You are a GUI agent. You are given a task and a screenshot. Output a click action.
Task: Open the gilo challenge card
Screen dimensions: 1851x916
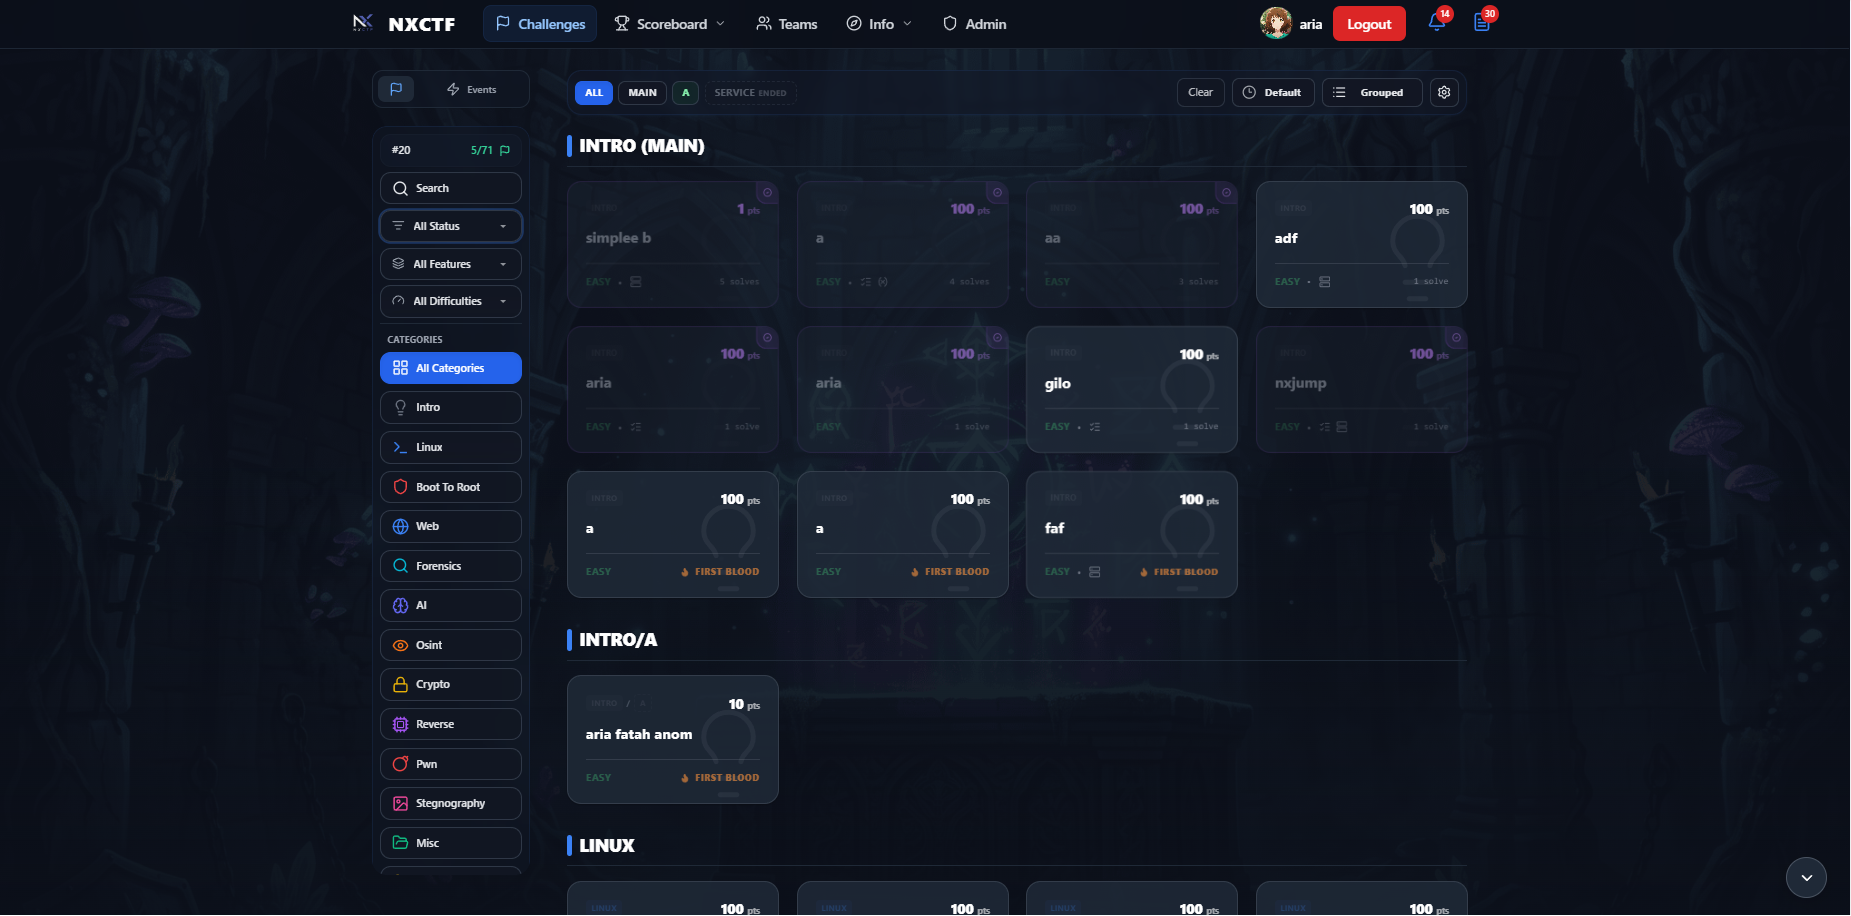click(x=1132, y=389)
